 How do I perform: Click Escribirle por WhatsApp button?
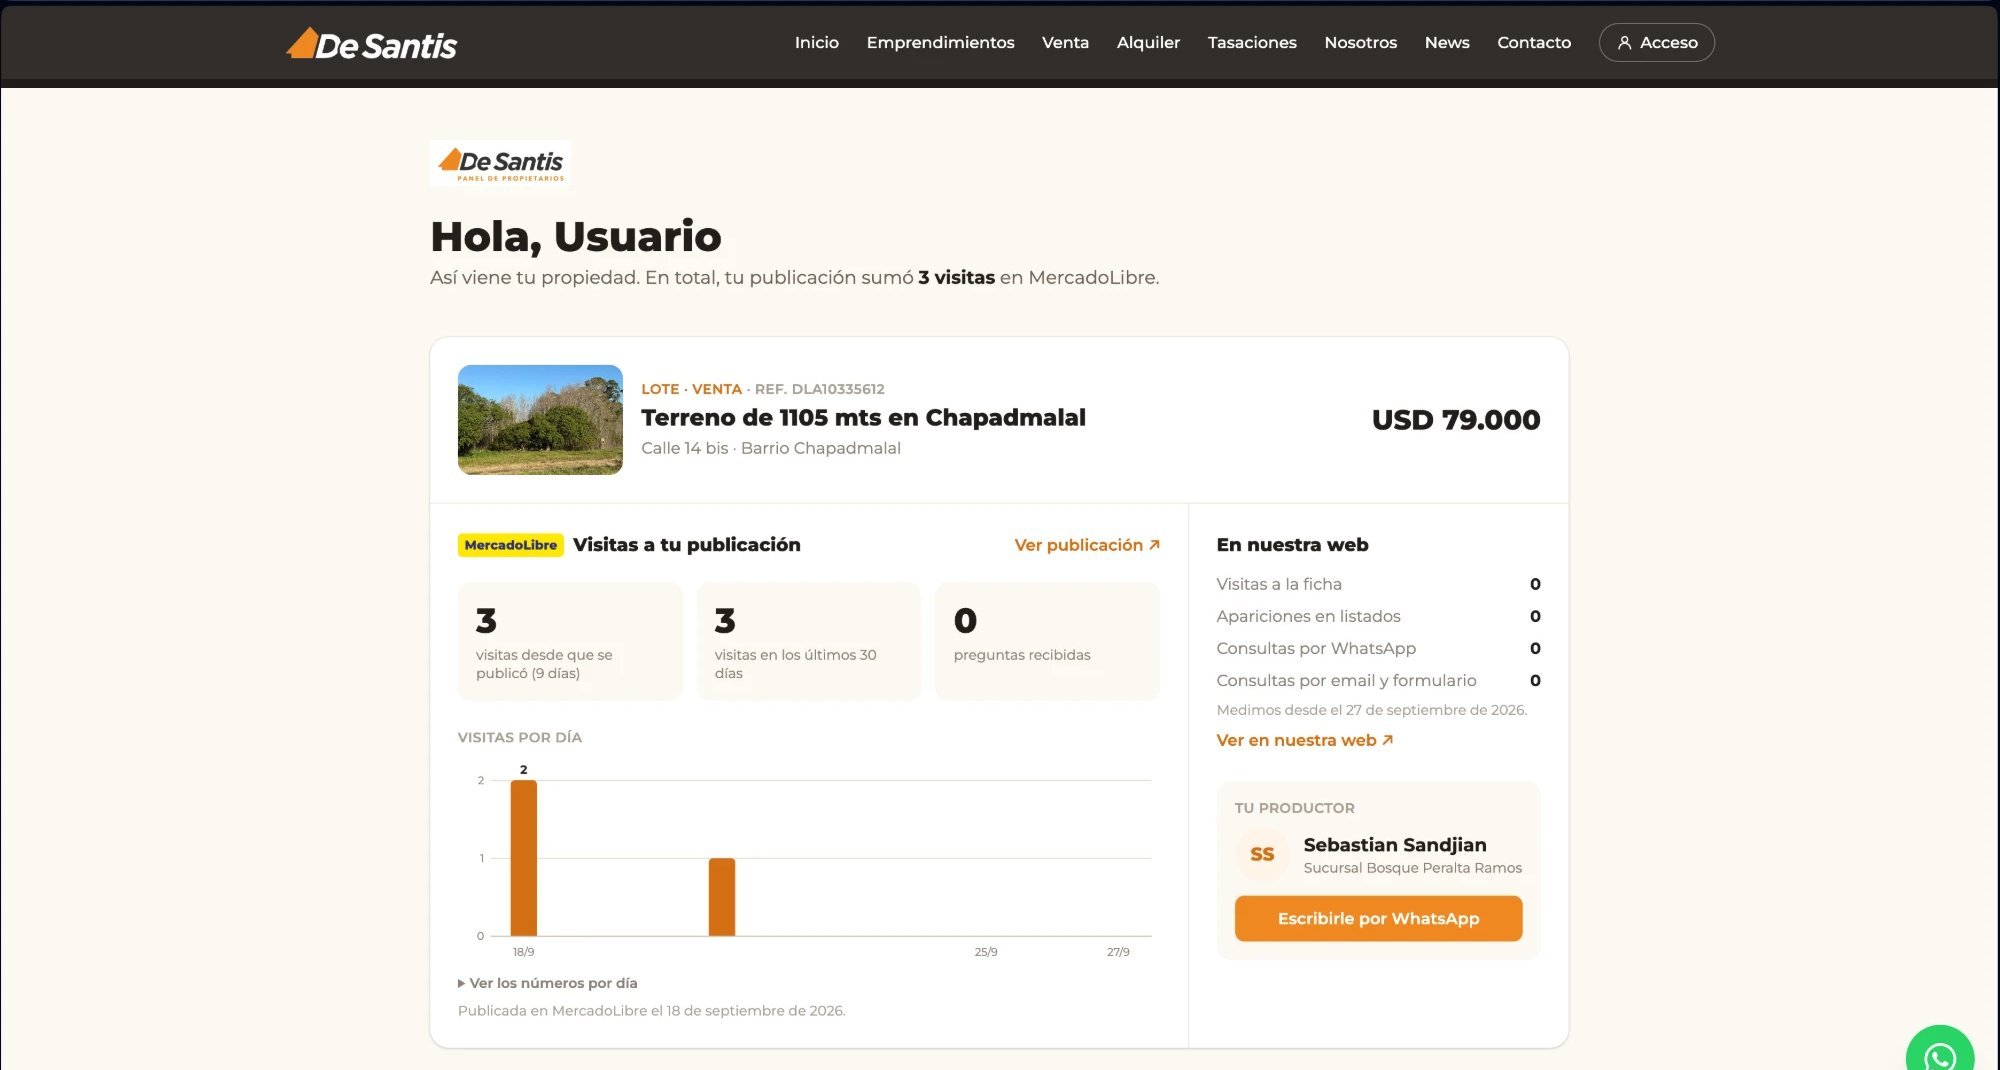pyautogui.click(x=1378, y=918)
